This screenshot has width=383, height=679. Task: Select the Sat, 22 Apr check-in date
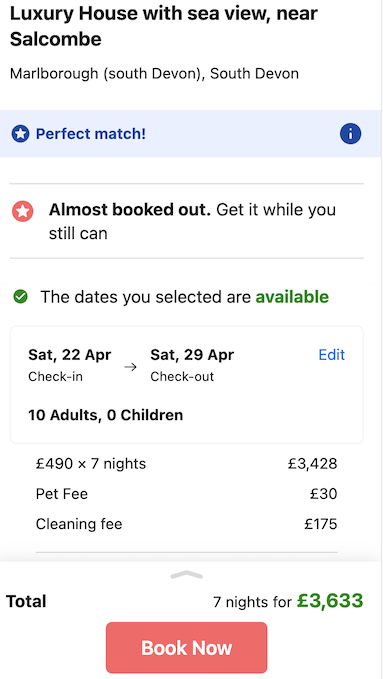tap(70, 365)
